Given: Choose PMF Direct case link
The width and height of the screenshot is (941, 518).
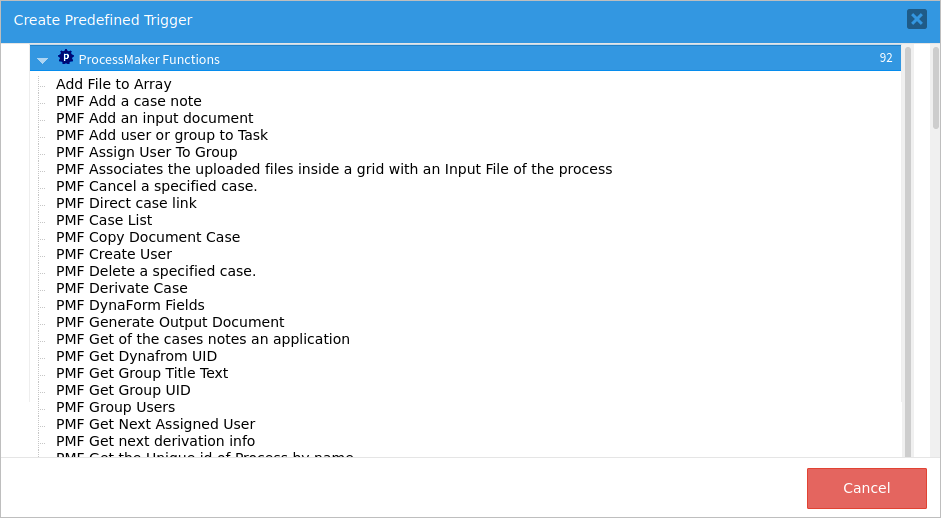Looking at the screenshot, I should click(126, 203).
